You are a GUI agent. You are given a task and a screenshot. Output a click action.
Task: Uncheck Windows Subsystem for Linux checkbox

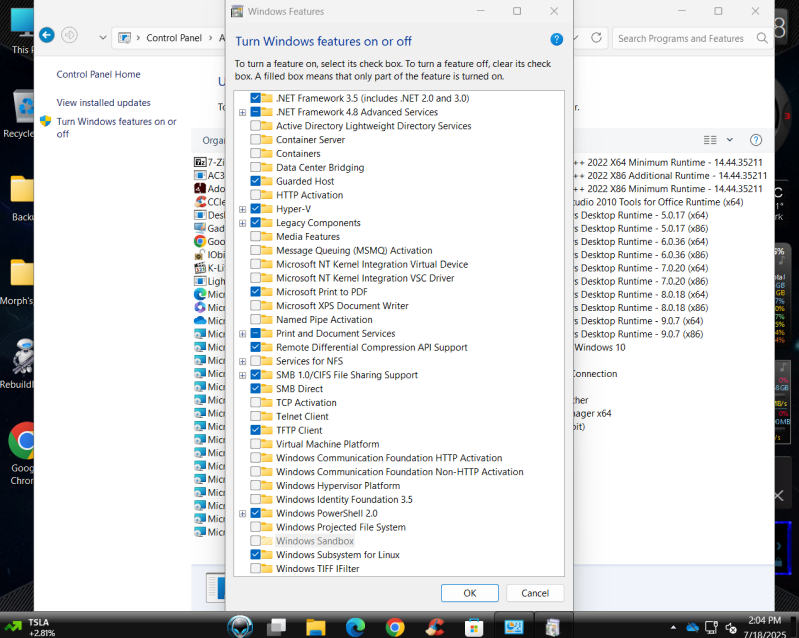255,554
